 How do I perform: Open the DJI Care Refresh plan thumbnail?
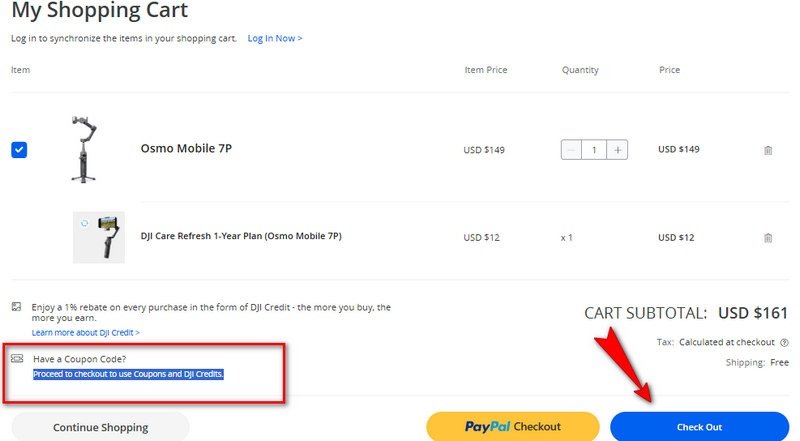(x=99, y=237)
